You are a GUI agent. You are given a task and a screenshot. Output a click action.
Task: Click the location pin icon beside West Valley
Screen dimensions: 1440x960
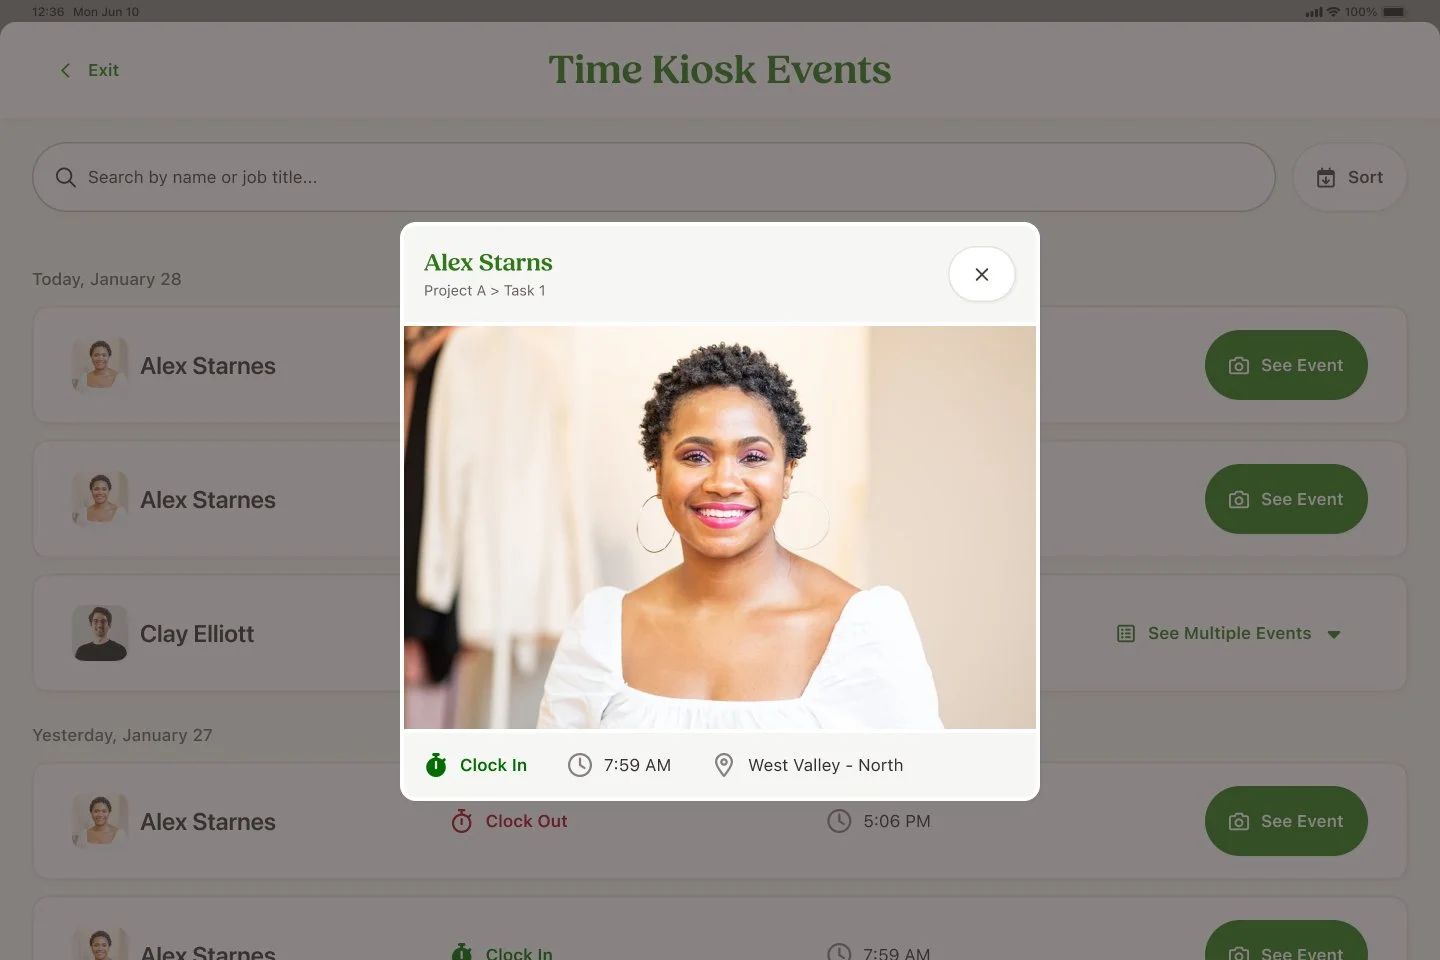coord(724,765)
